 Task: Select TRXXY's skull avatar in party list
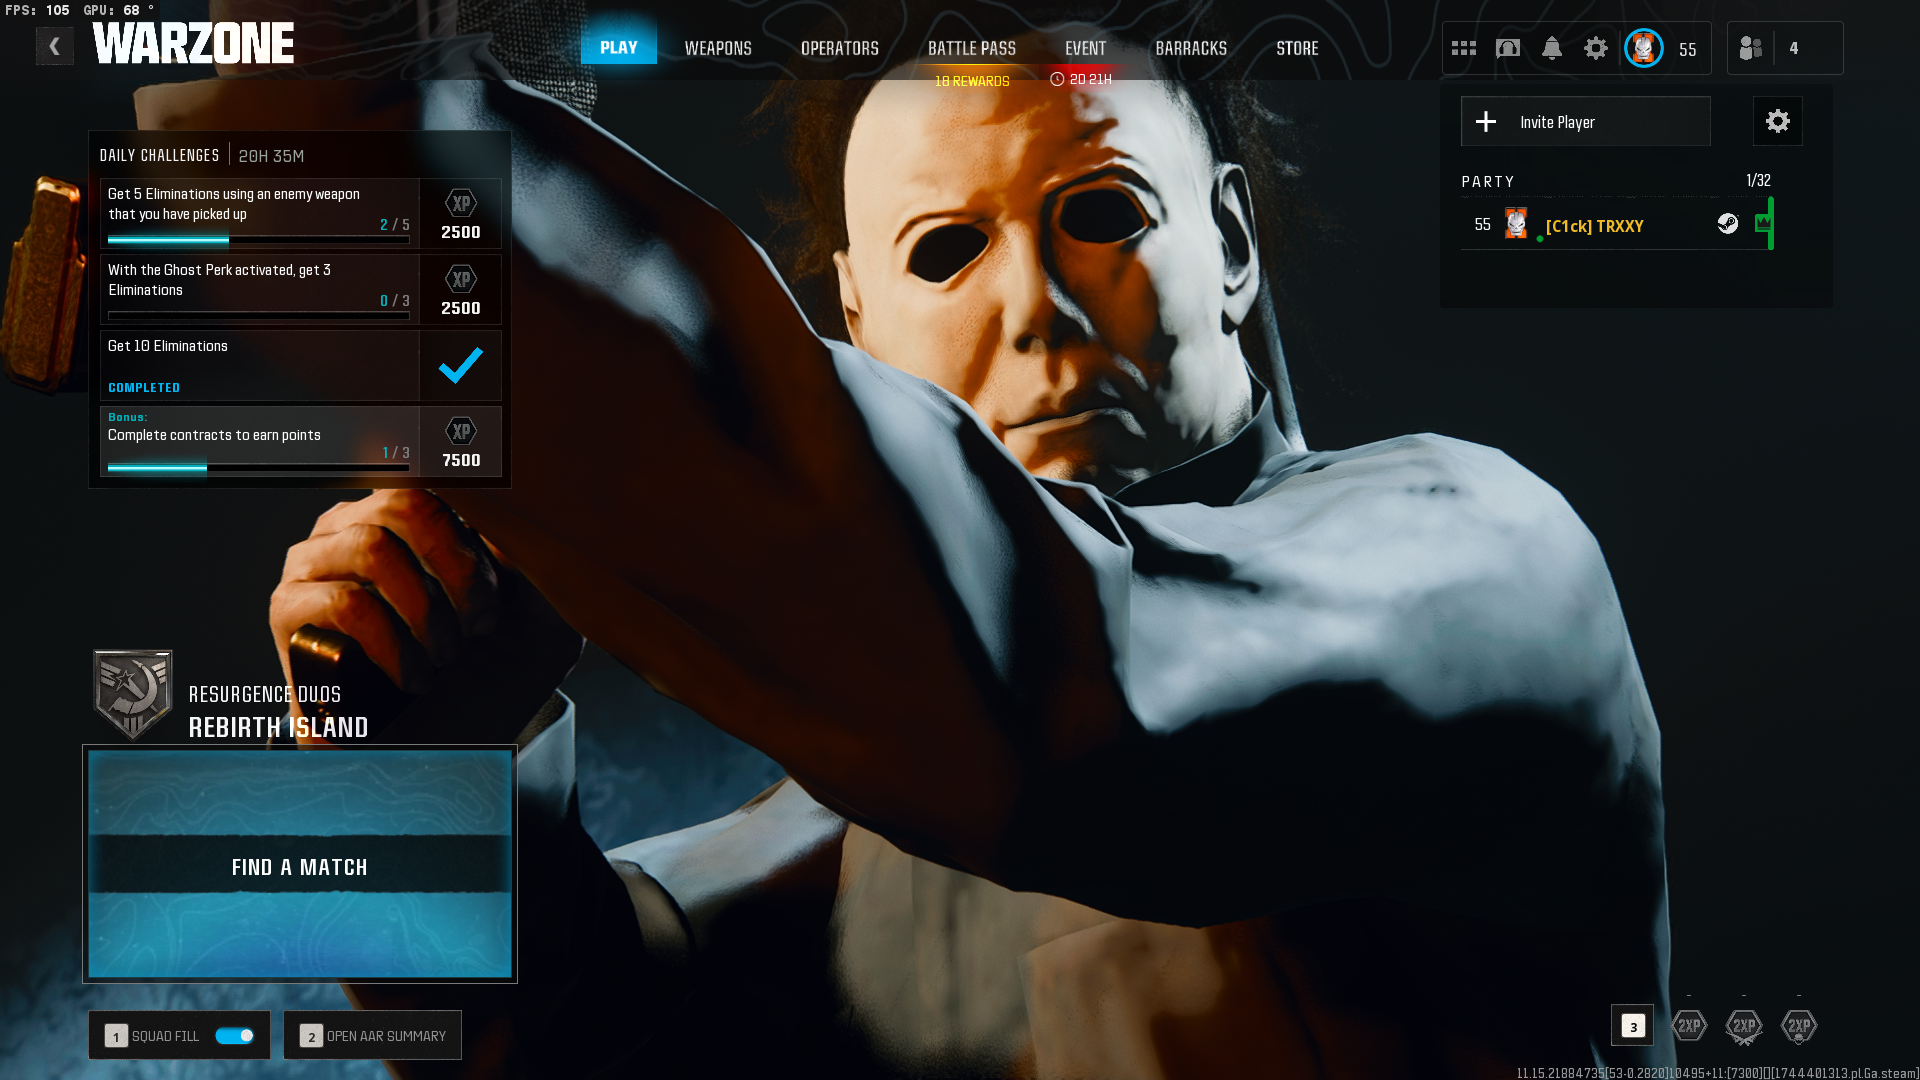[x=1516, y=224]
